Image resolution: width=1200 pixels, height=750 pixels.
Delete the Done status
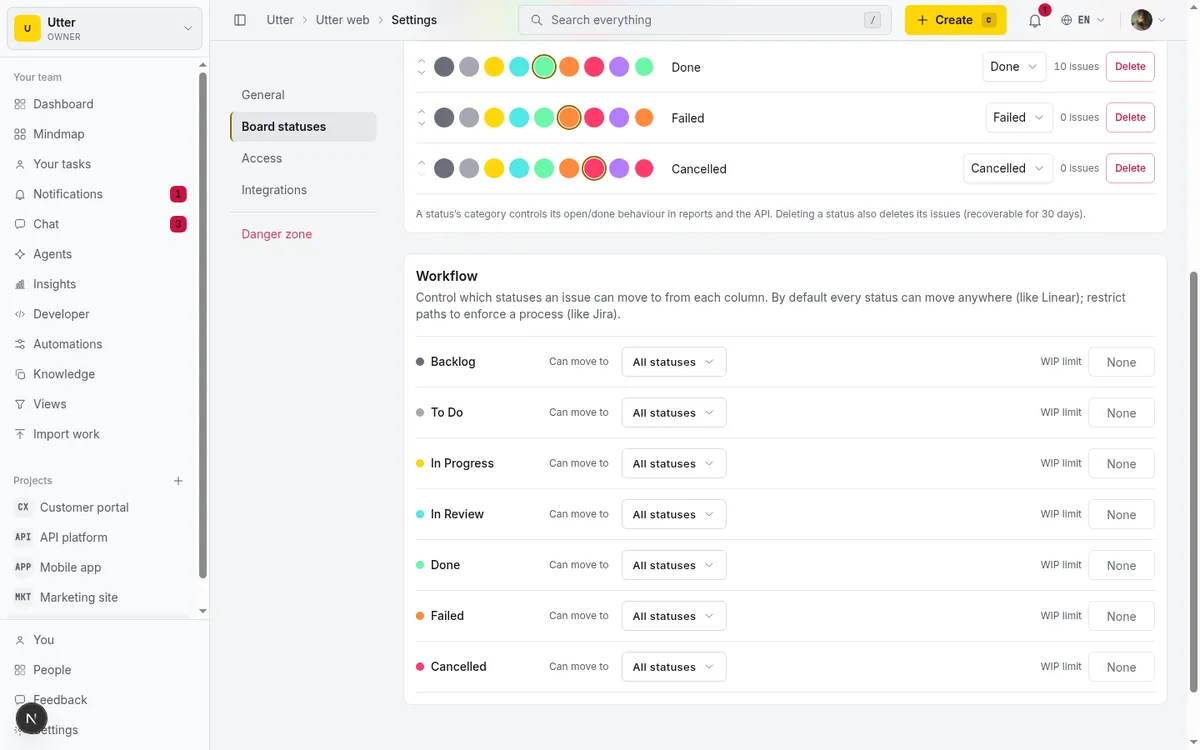click(x=1130, y=67)
